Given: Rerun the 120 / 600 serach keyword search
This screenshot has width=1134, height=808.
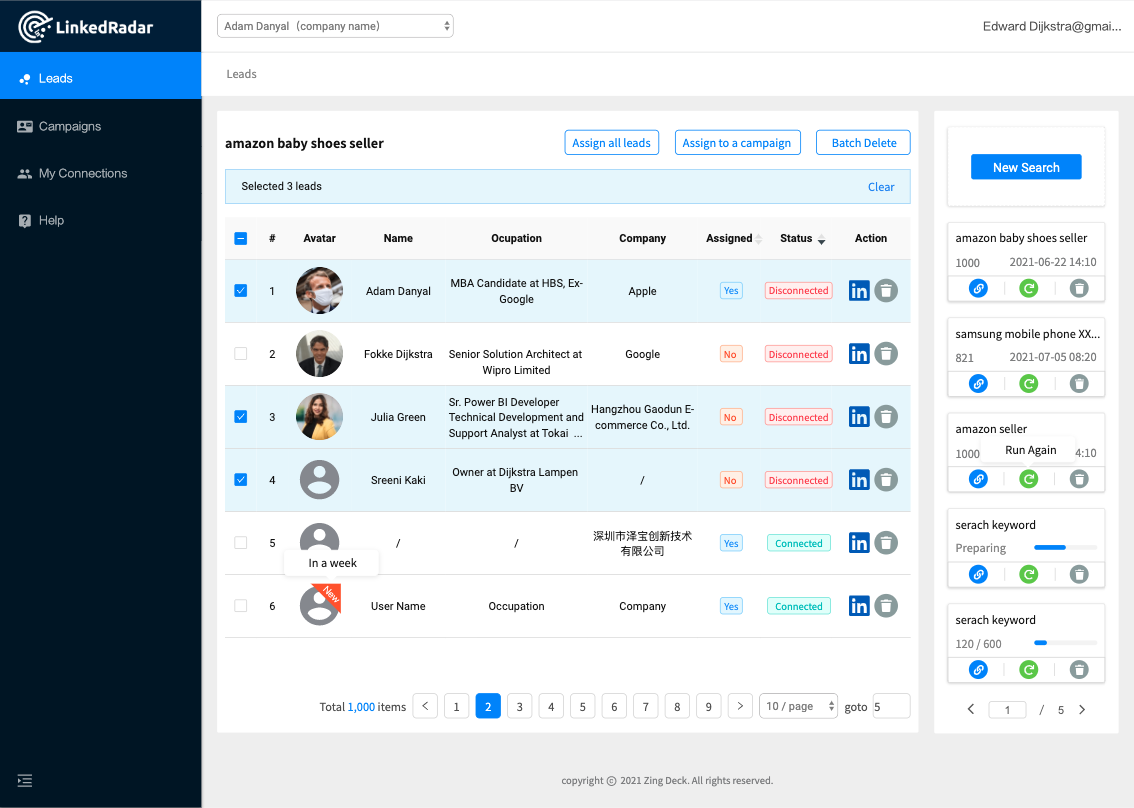Looking at the screenshot, I should (x=1028, y=670).
